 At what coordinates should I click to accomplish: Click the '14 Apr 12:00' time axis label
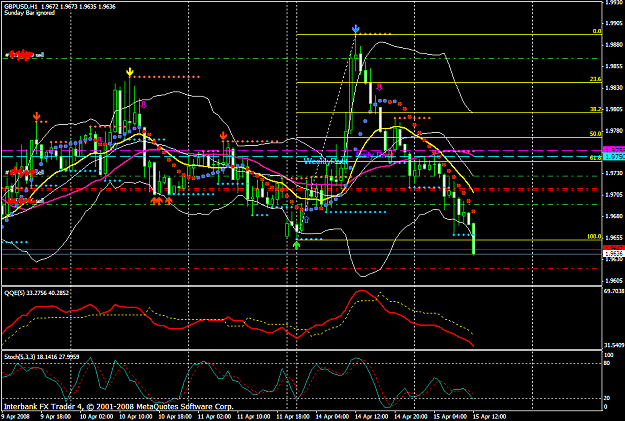point(372,417)
